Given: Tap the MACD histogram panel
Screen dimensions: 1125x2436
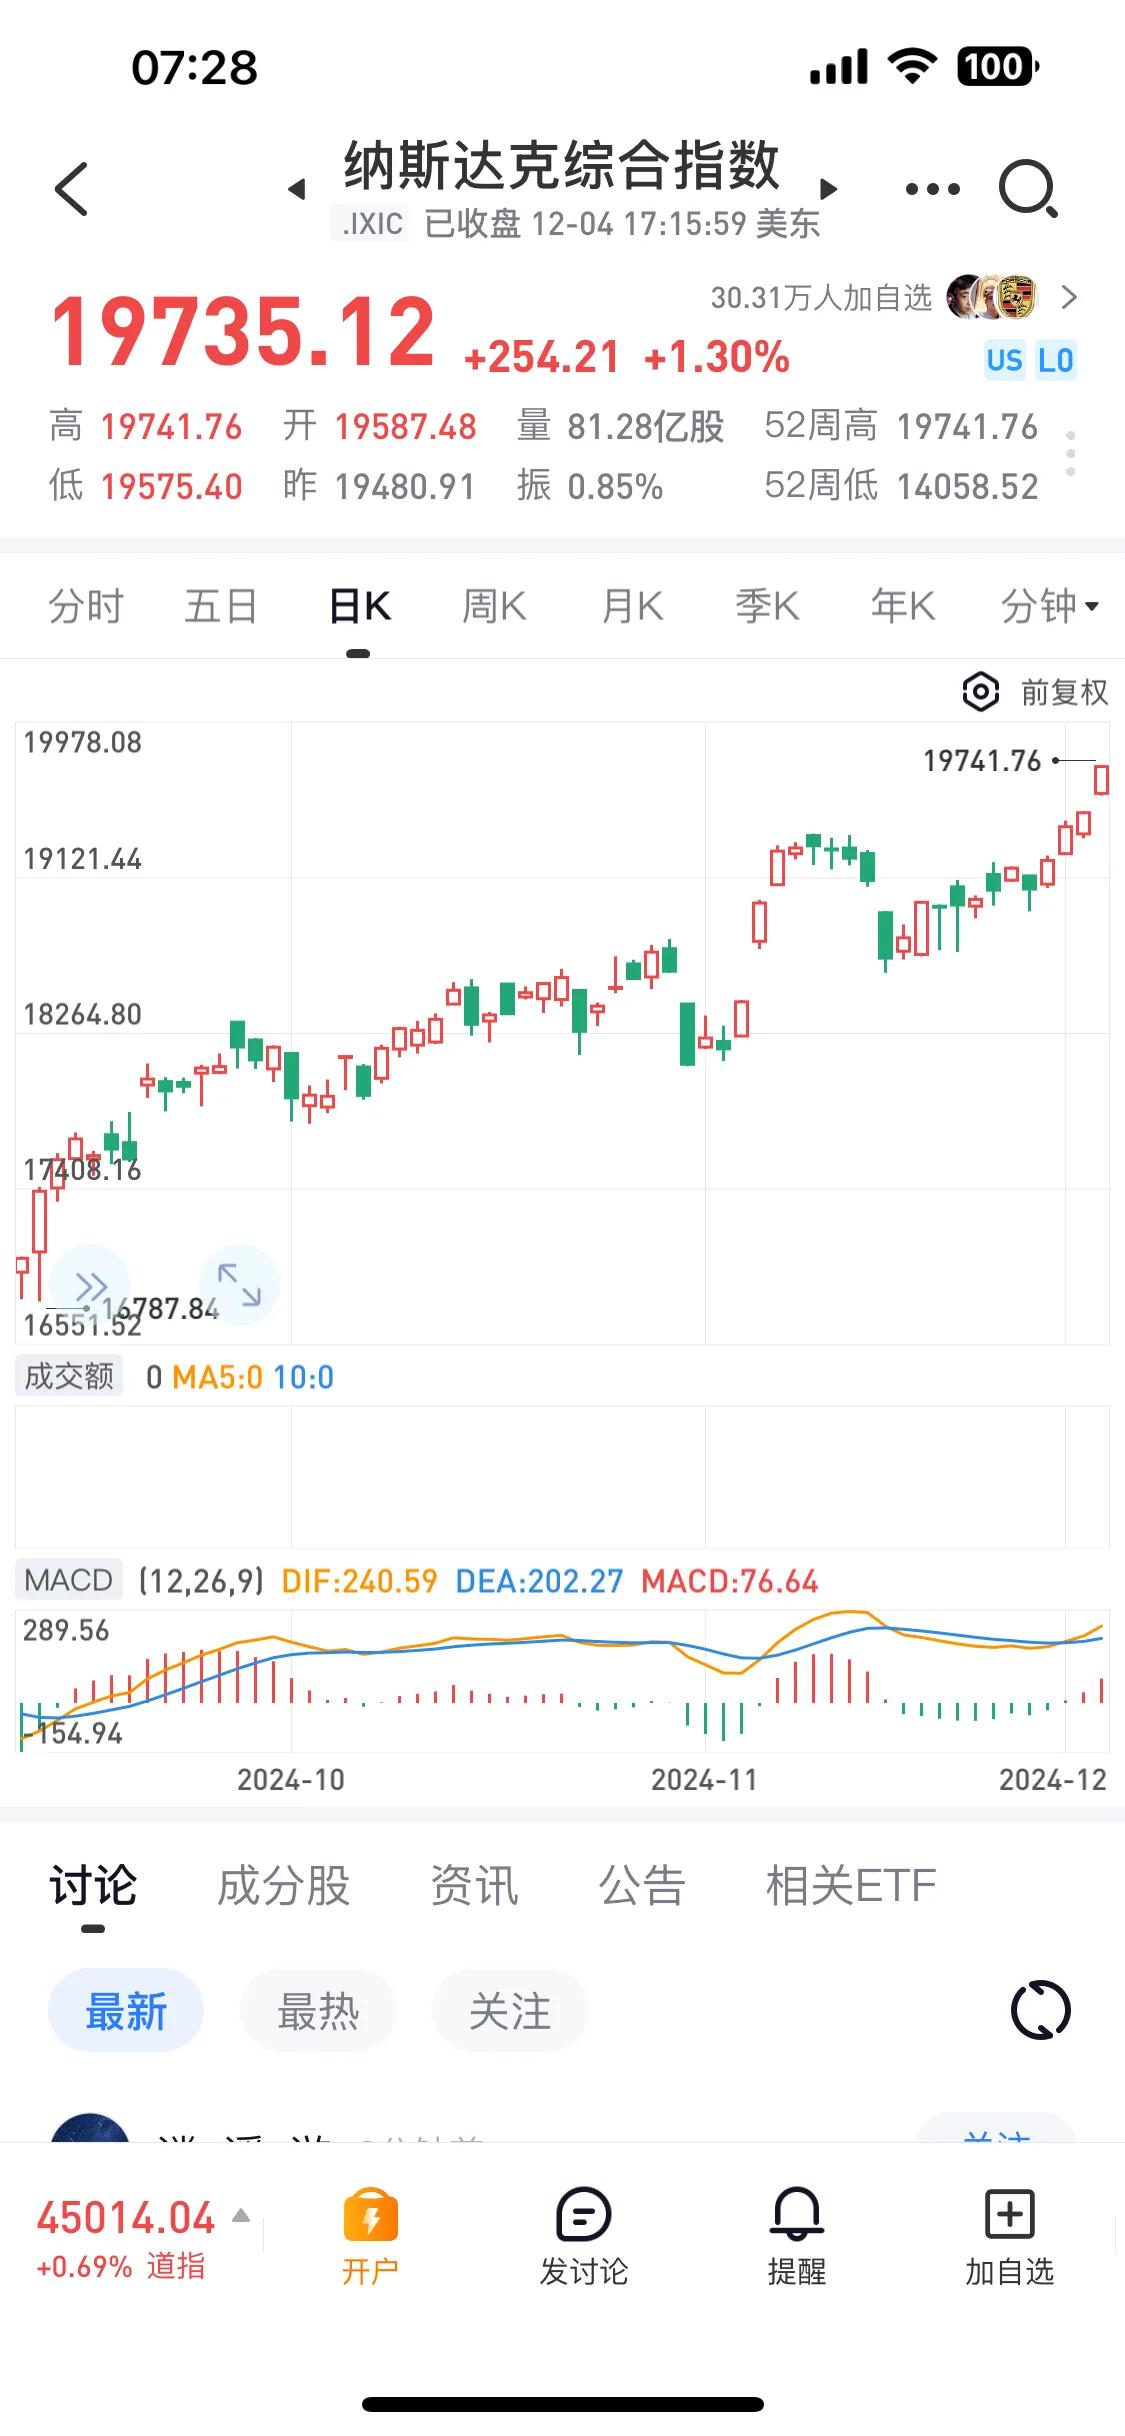Looking at the screenshot, I should 562,1679.
